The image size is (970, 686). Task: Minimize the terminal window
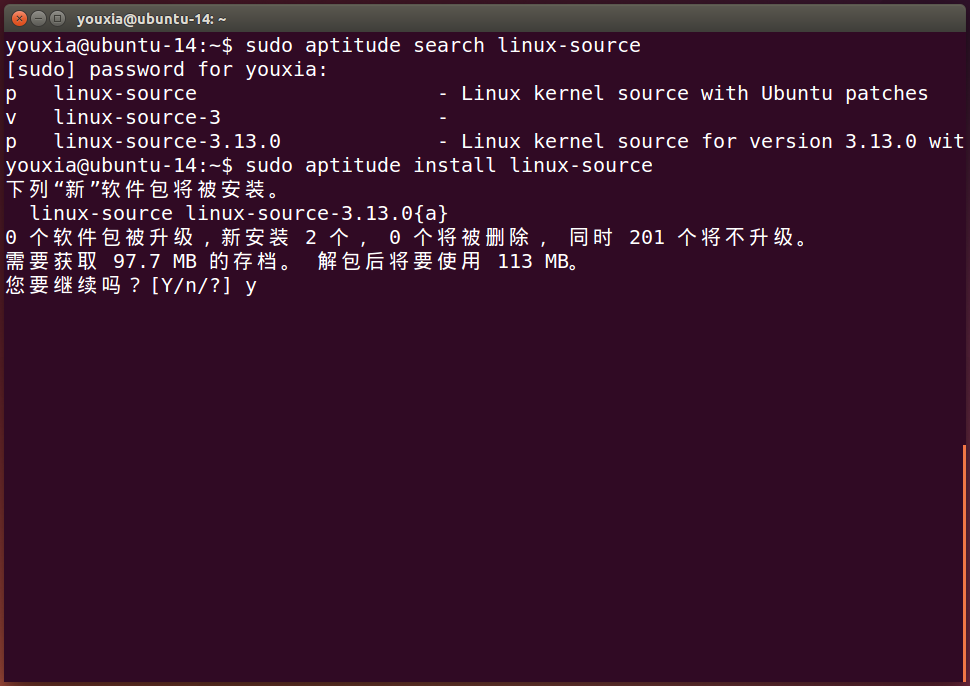click(x=38, y=19)
